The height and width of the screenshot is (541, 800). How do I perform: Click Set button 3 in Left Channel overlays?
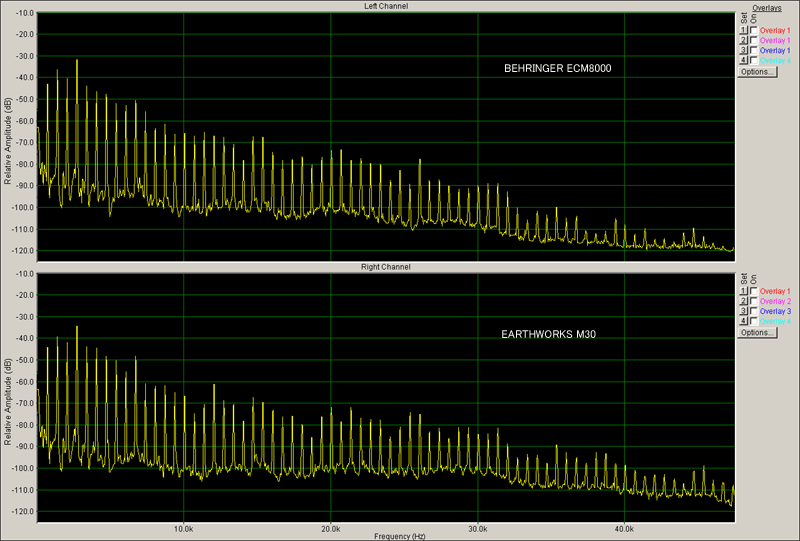point(743,51)
